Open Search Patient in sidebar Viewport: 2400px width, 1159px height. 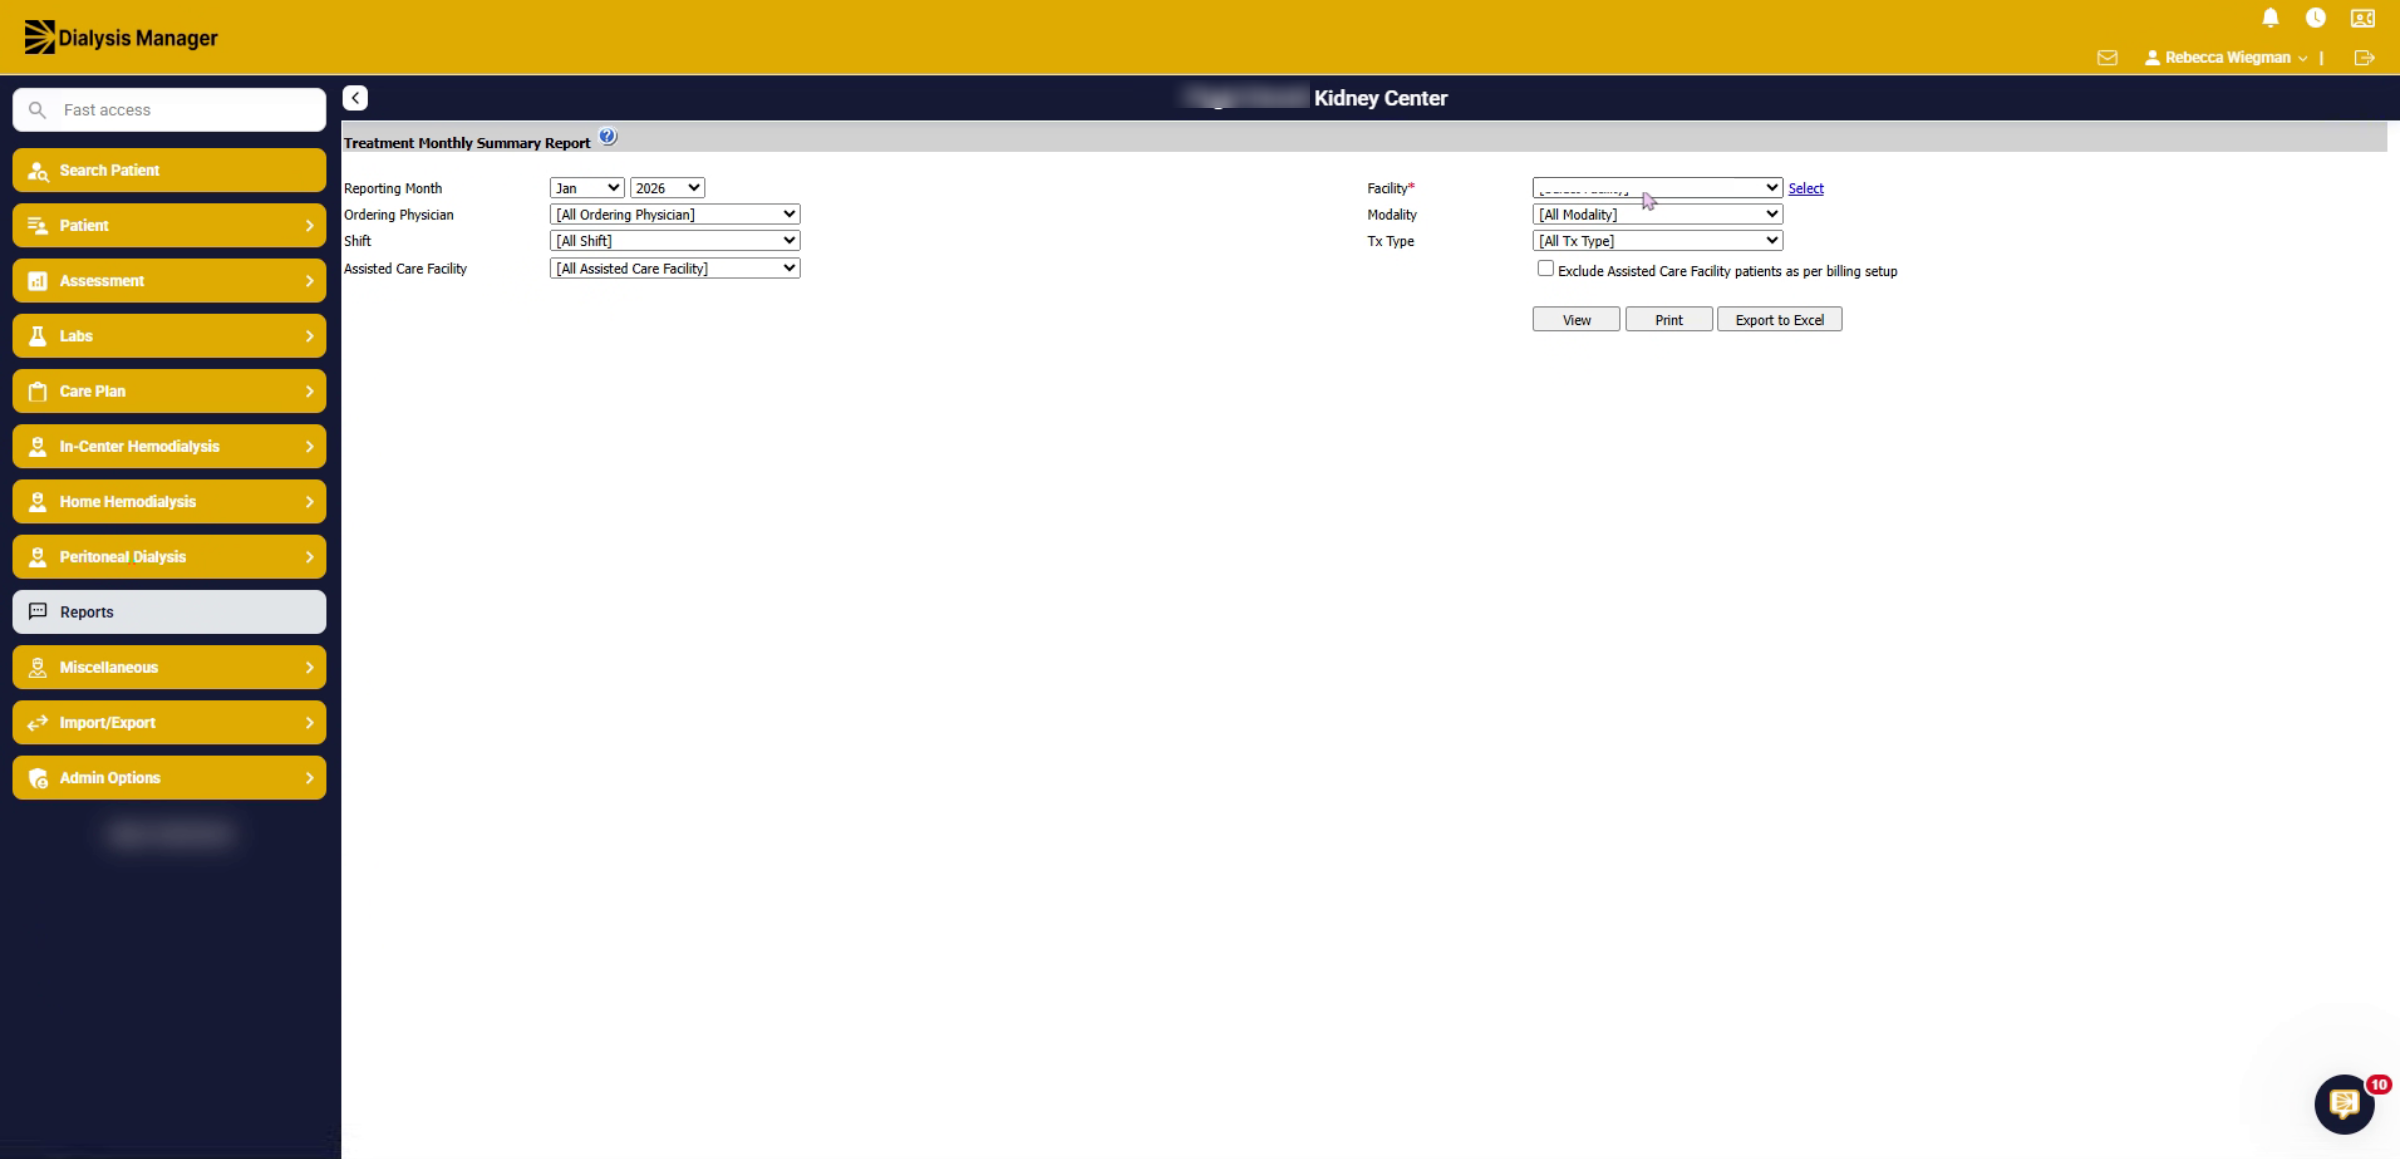tap(169, 170)
